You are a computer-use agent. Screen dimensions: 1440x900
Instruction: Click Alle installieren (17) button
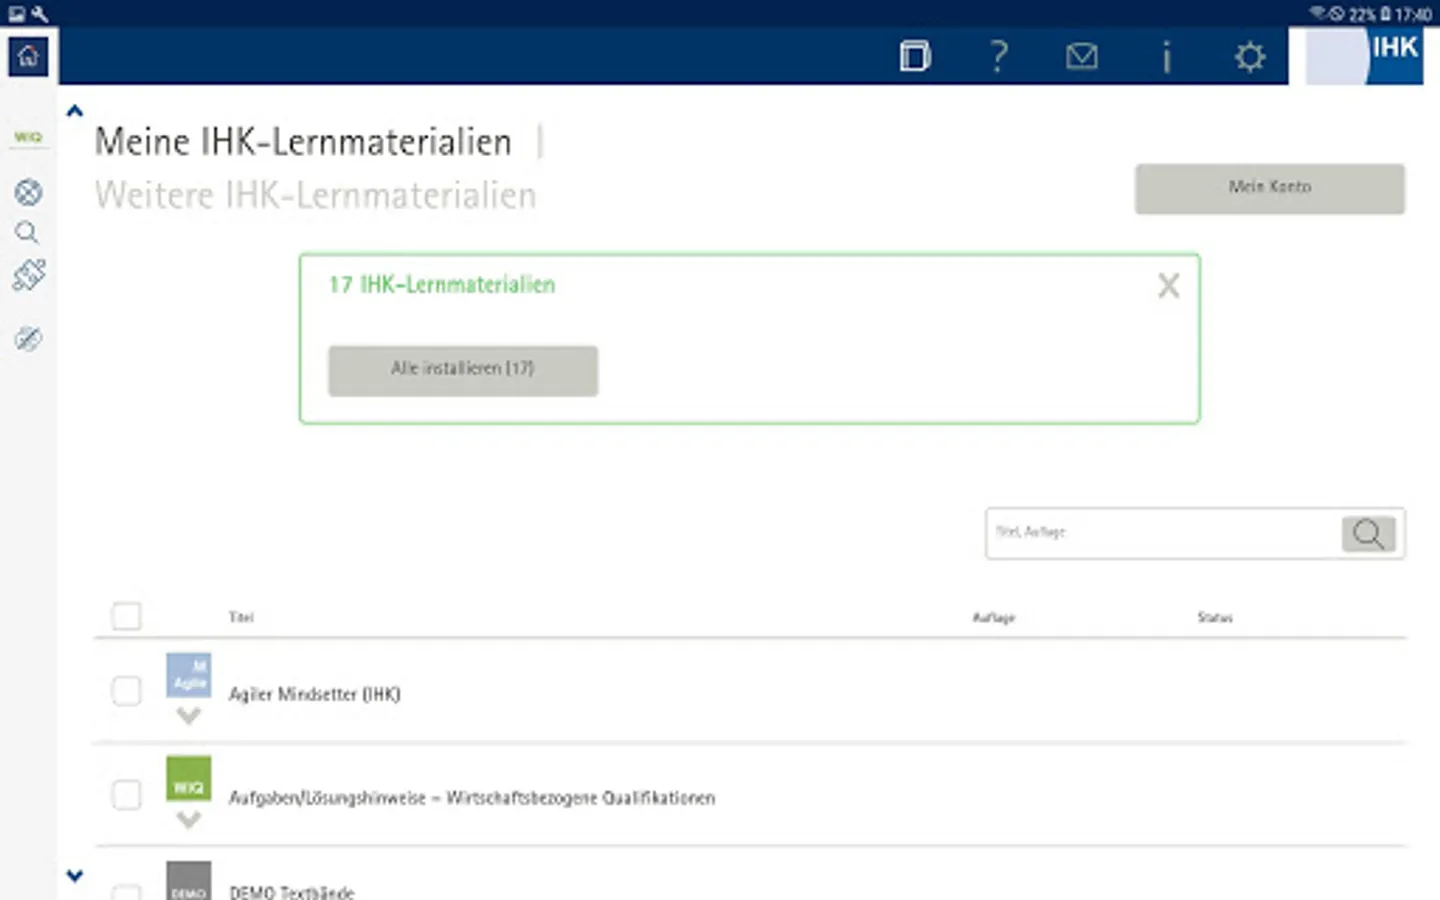pos(463,370)
